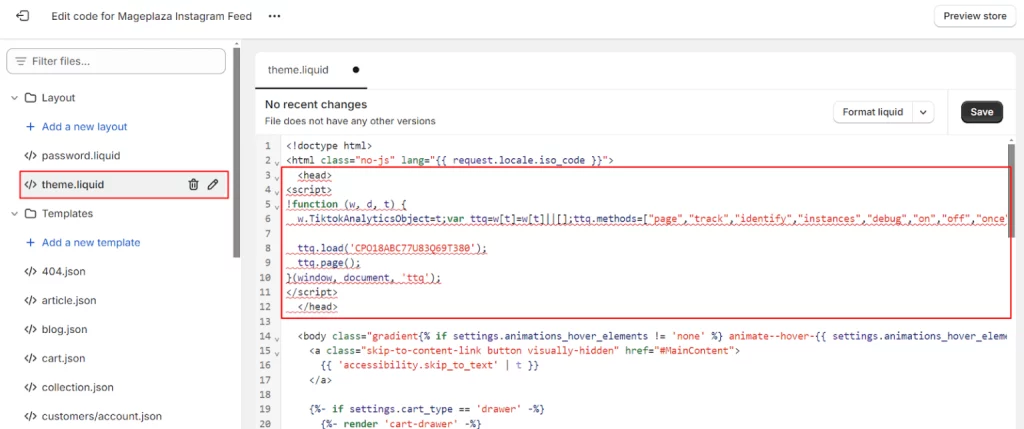The width and height of the screenshot is (1024, 429).
Task: Fold code at line 4 script tag
Action: click(278, 191)
